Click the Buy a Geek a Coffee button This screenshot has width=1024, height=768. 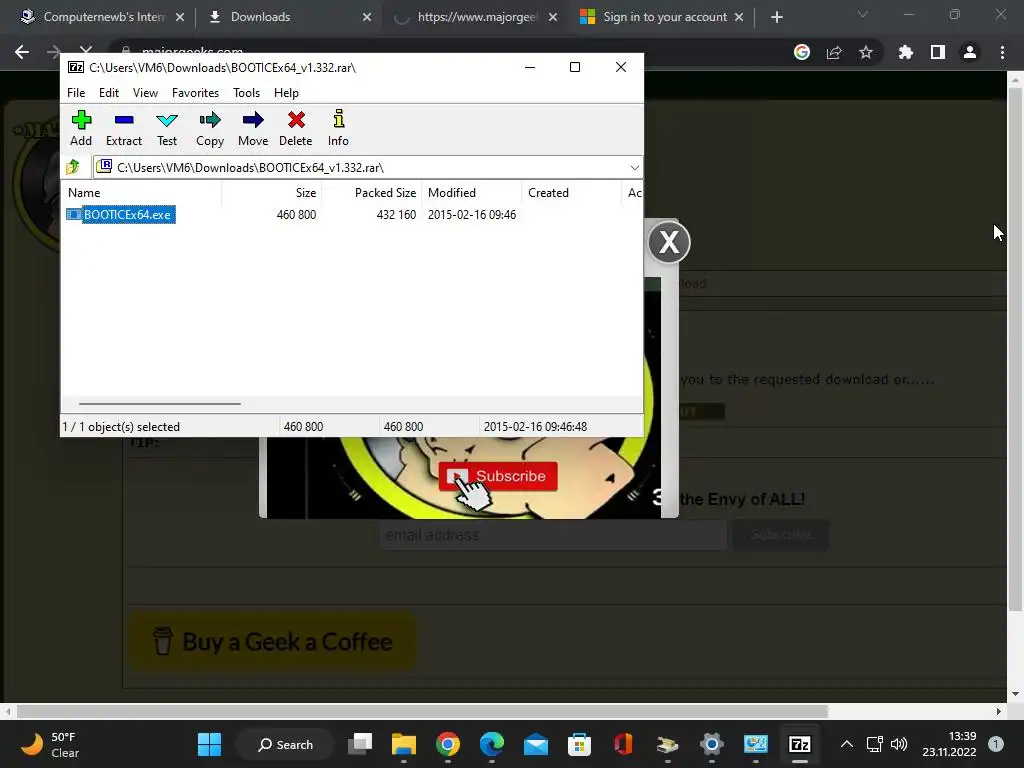coord(272,641)
